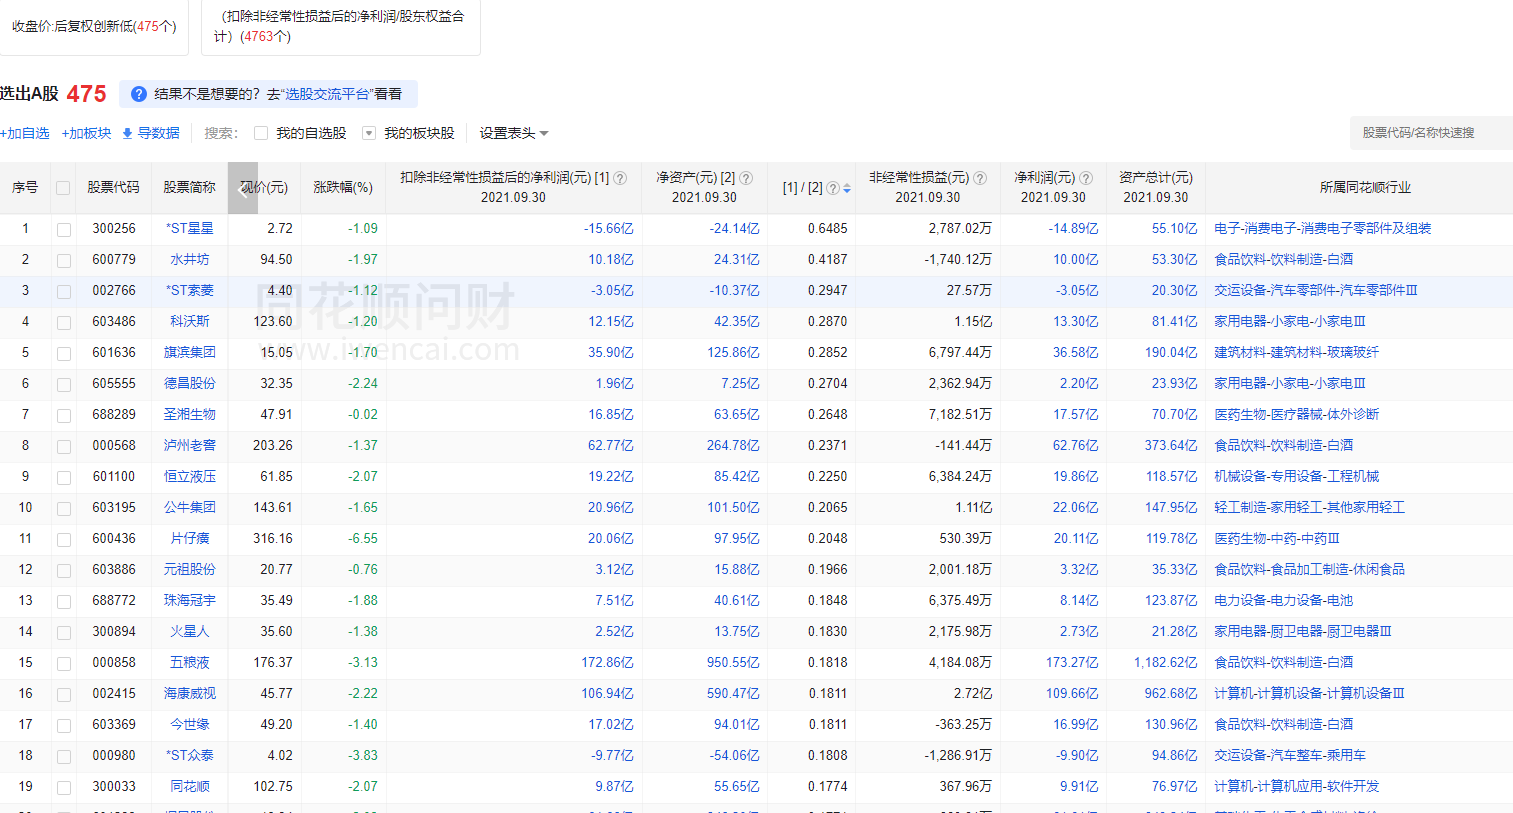Click the blue question mark info icon

click(x=139, y=94)
